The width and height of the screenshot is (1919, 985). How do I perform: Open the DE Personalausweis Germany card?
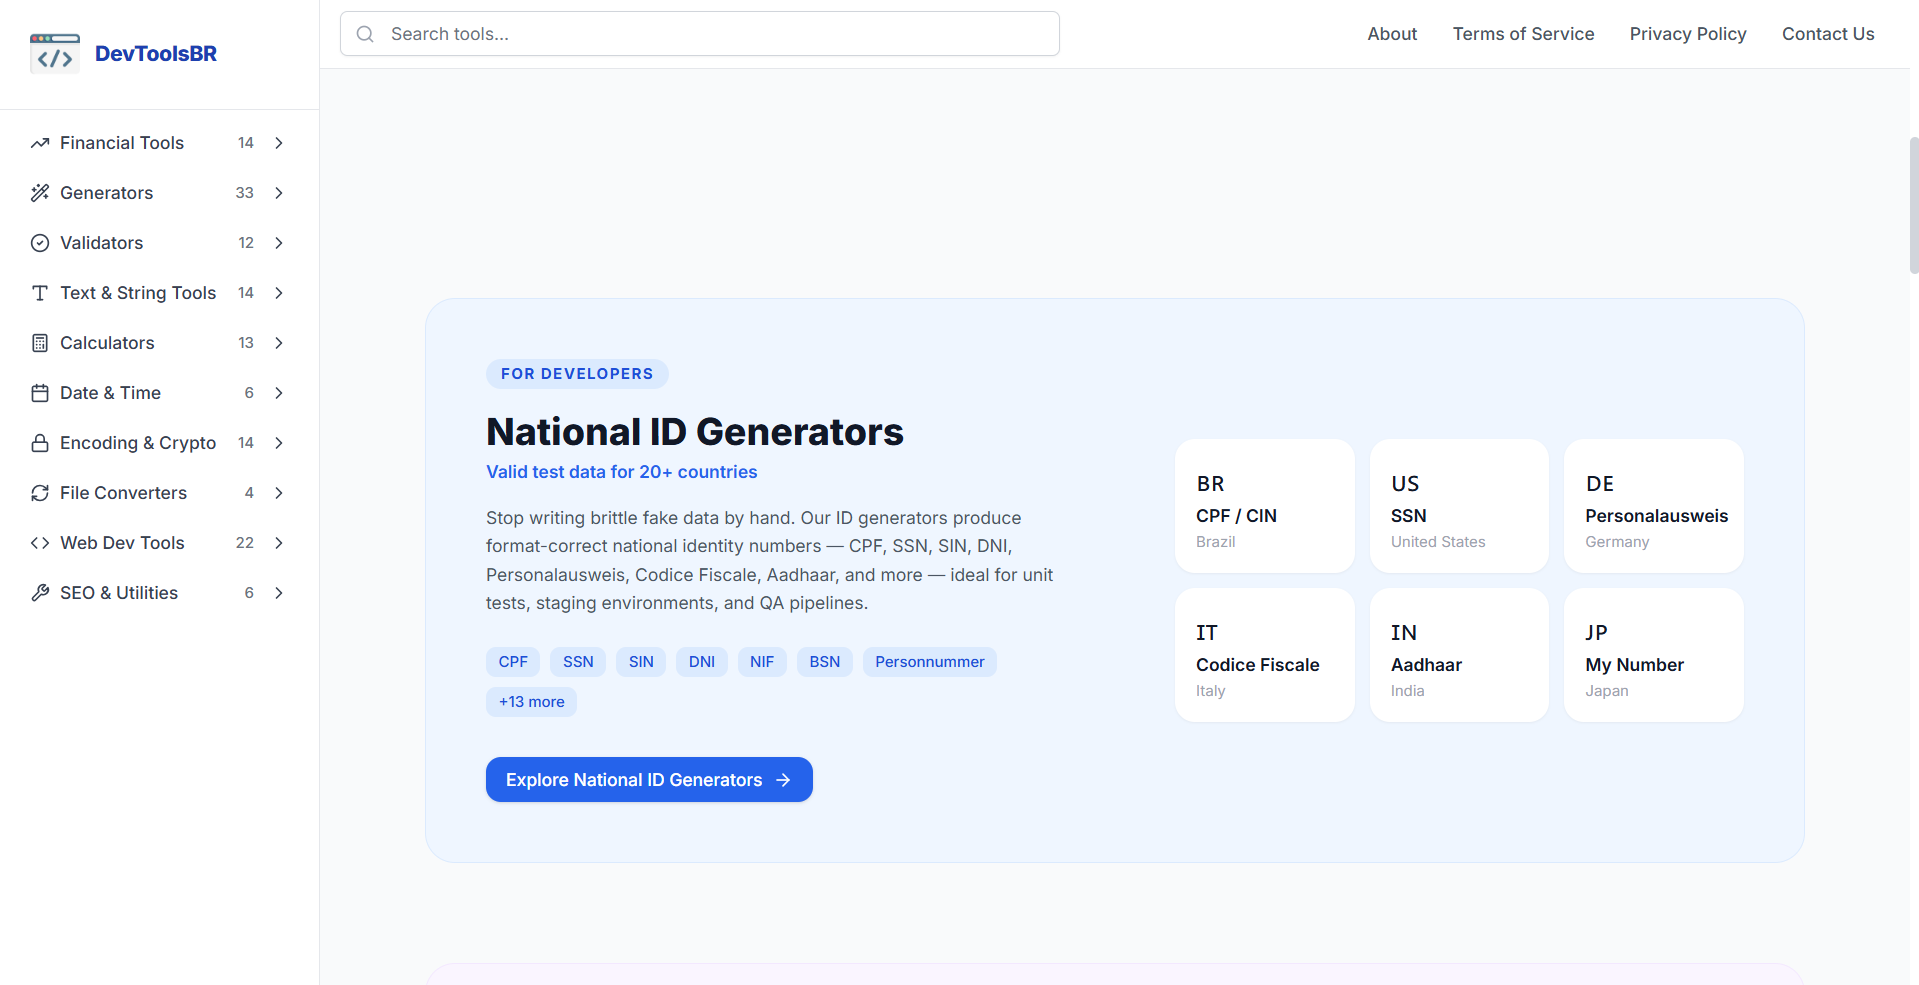tap(1654, 506)
